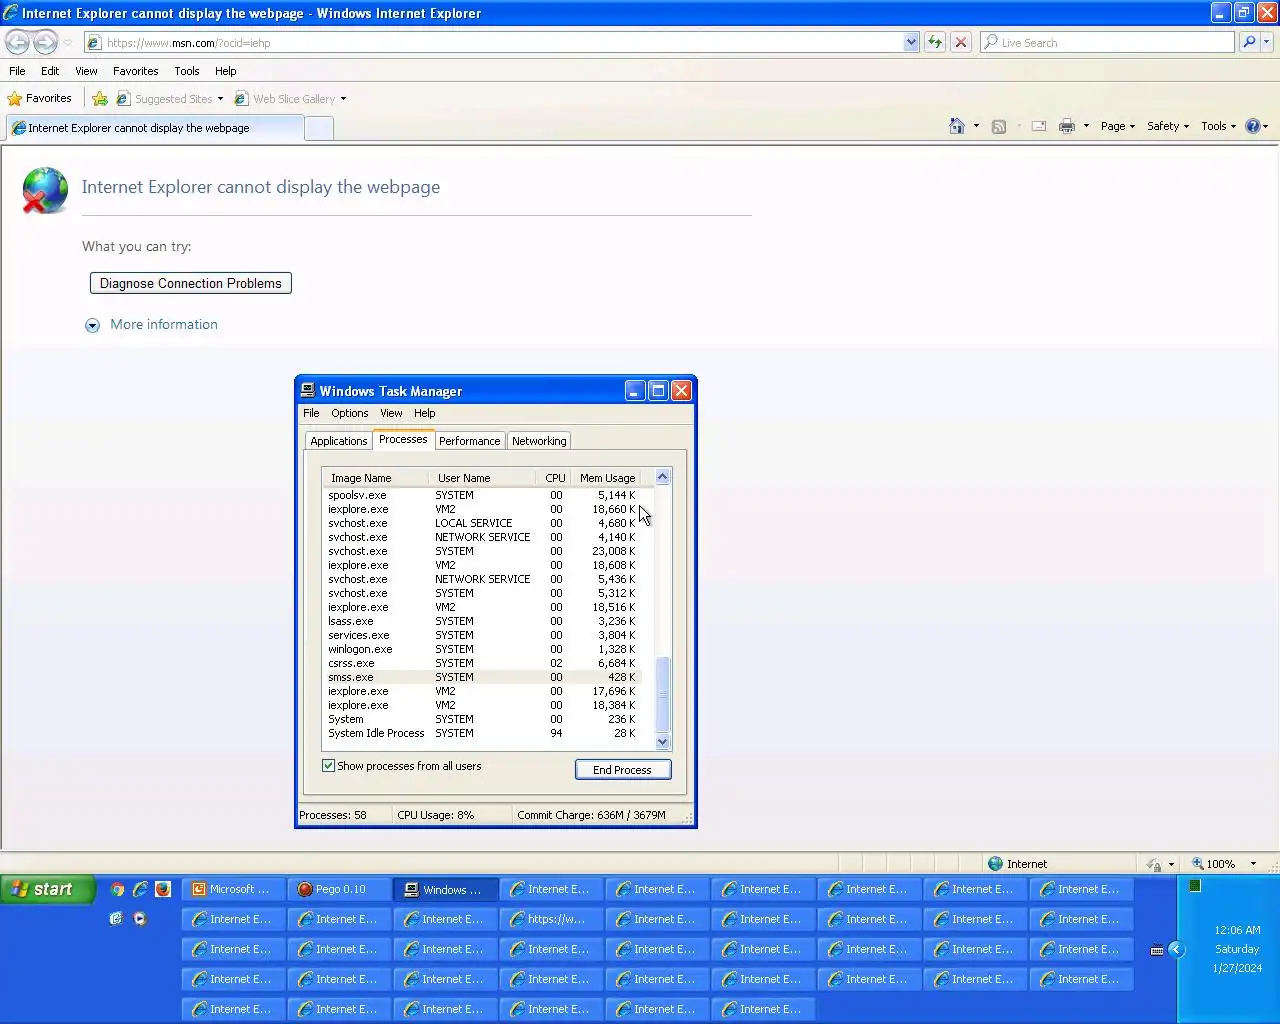Open Task Manager Options menu
This screenshot has width=1280, height=1024.
[349, 413]
